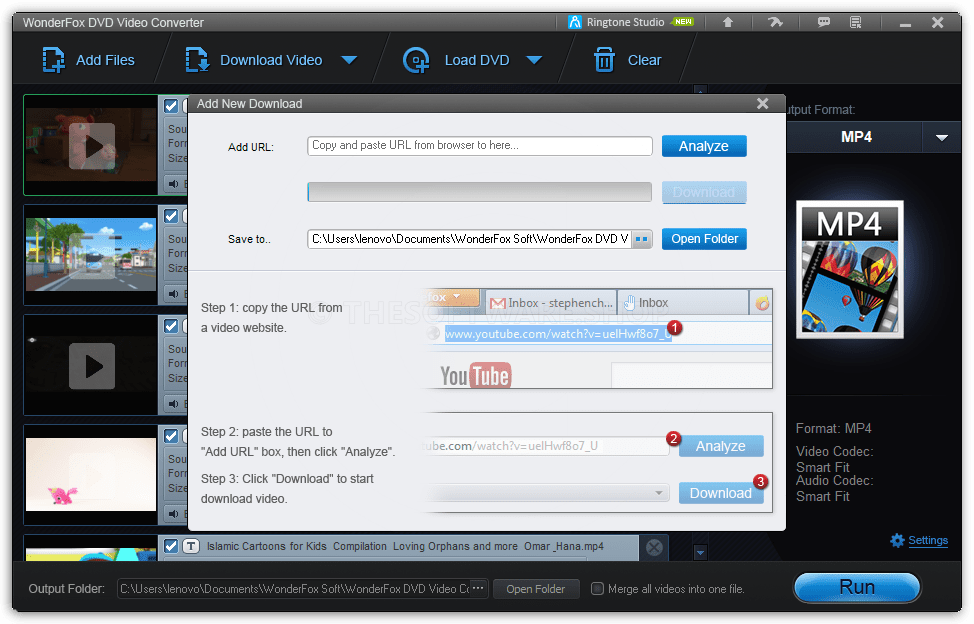Uncheck the second video's checkbox
The height and width of the screenshot is (624, 974).
(x=171, y=216)
